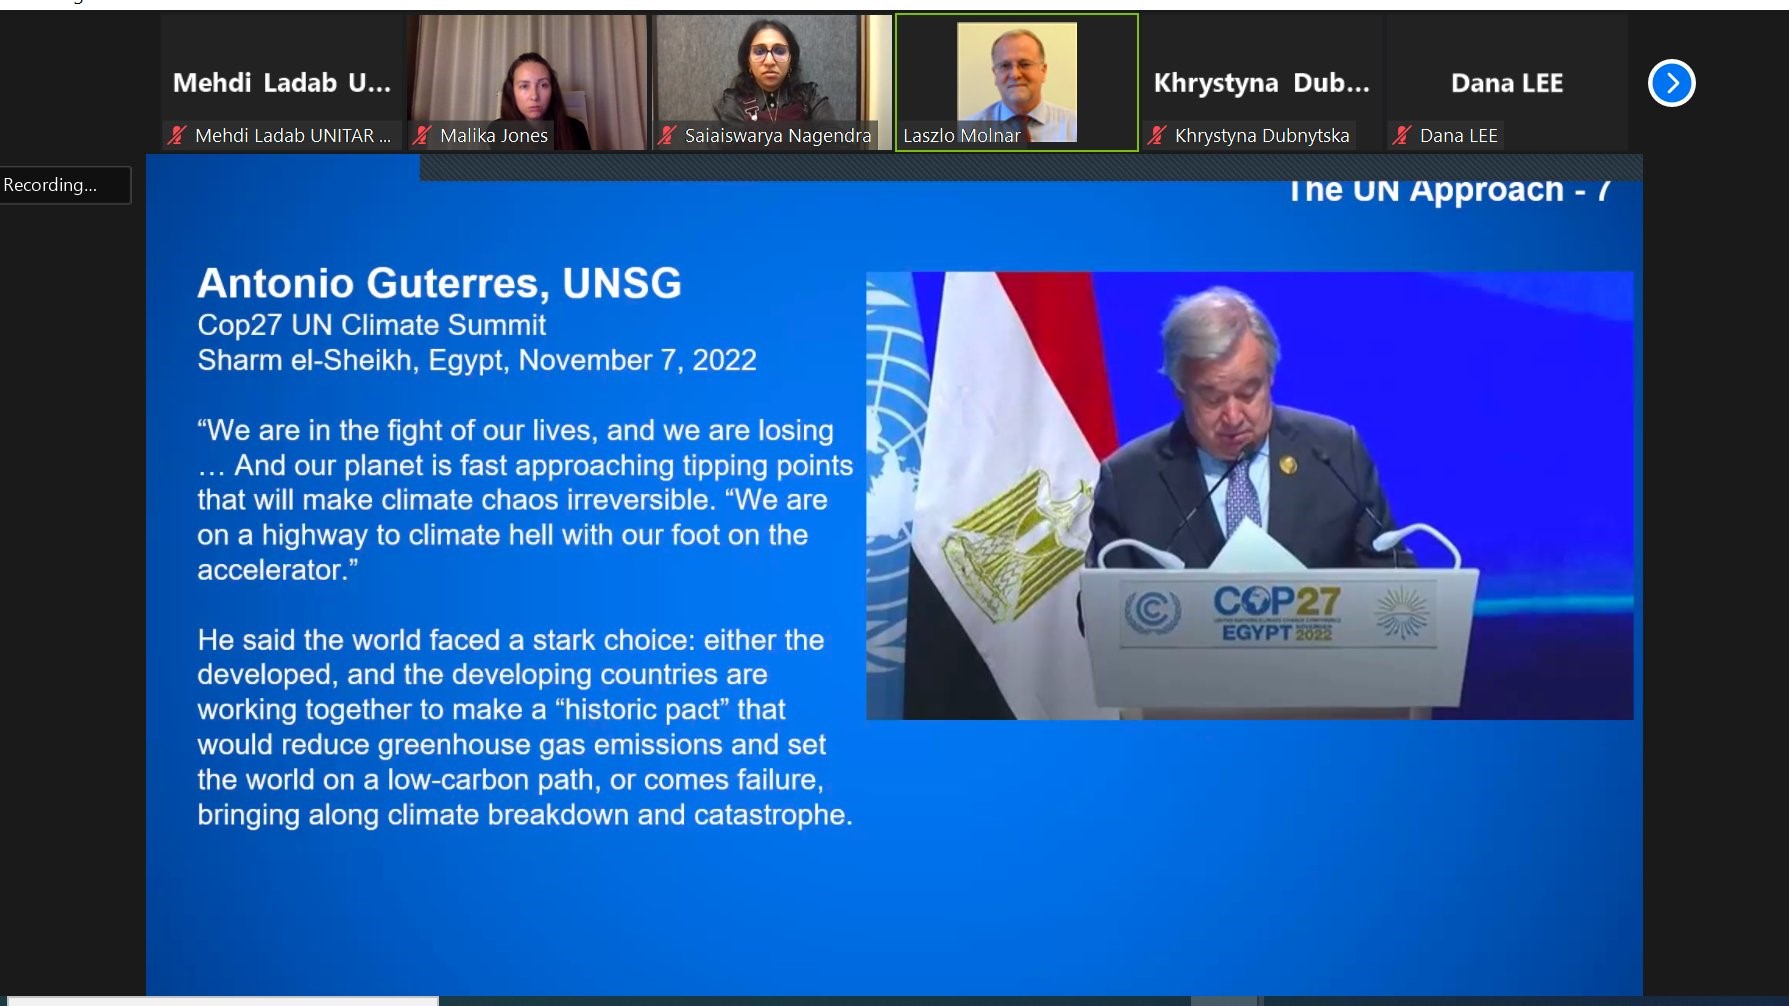The image size is (1789, 1006).
Task: Click the Malika Jones name label
Action: coord(493,136)
